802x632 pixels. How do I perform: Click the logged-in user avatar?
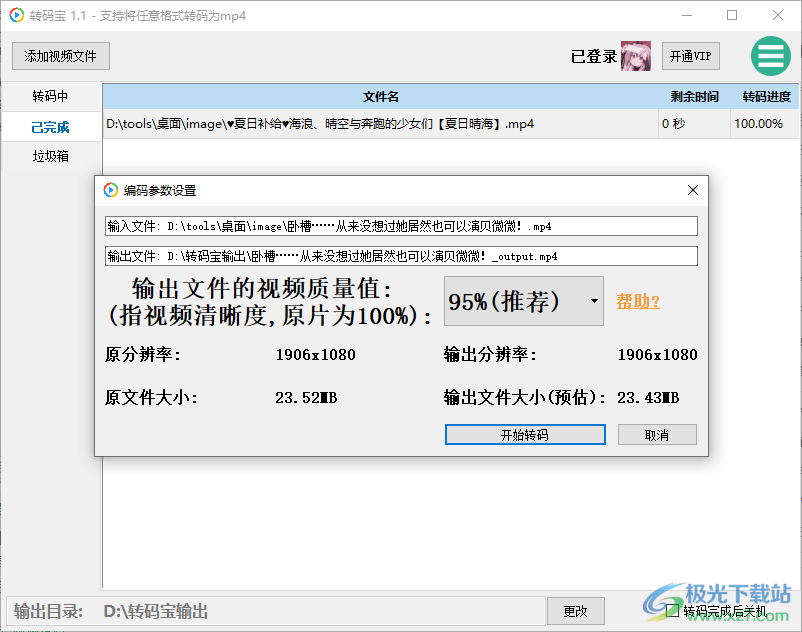click(x=636, y=56)
